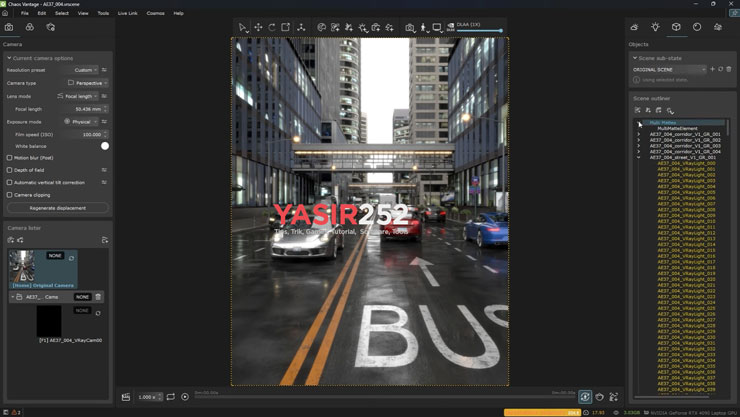
Task: Select AE37_004_VRayLight_005 in outliner
Action: pyautogui.click(x=686, y=192)
